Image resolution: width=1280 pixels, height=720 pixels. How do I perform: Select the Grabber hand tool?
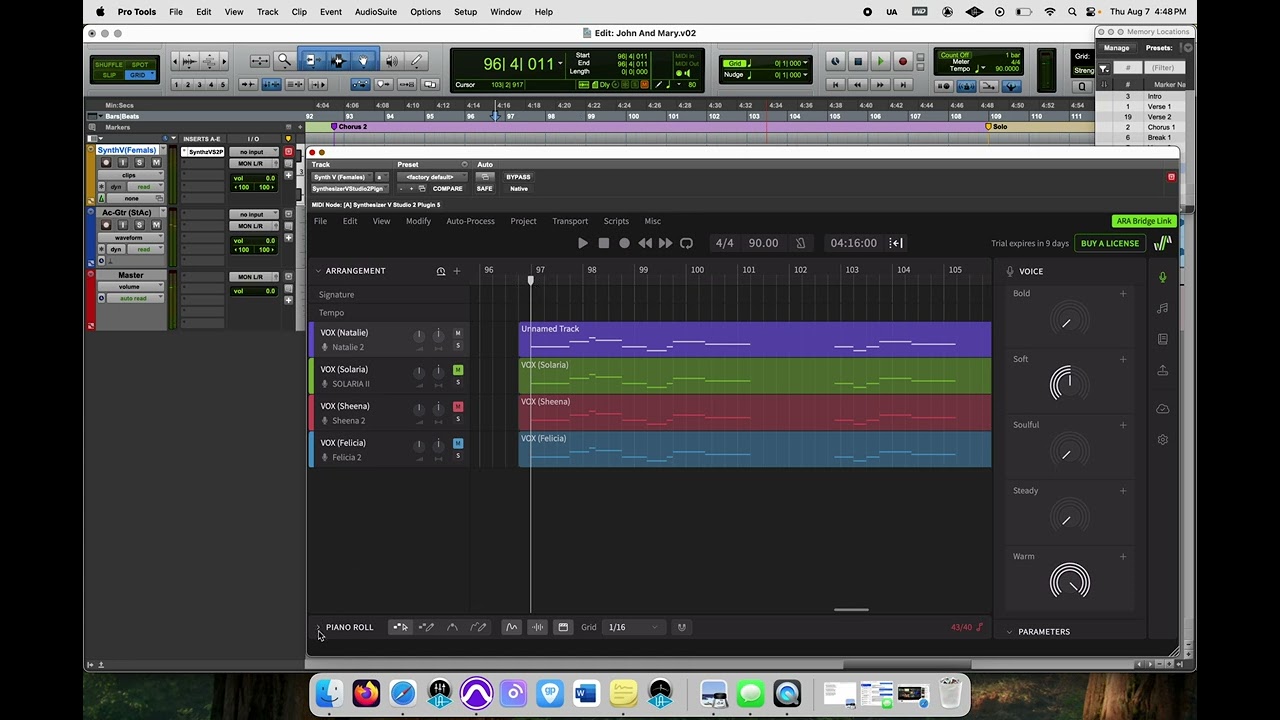[x=363, y=61]
